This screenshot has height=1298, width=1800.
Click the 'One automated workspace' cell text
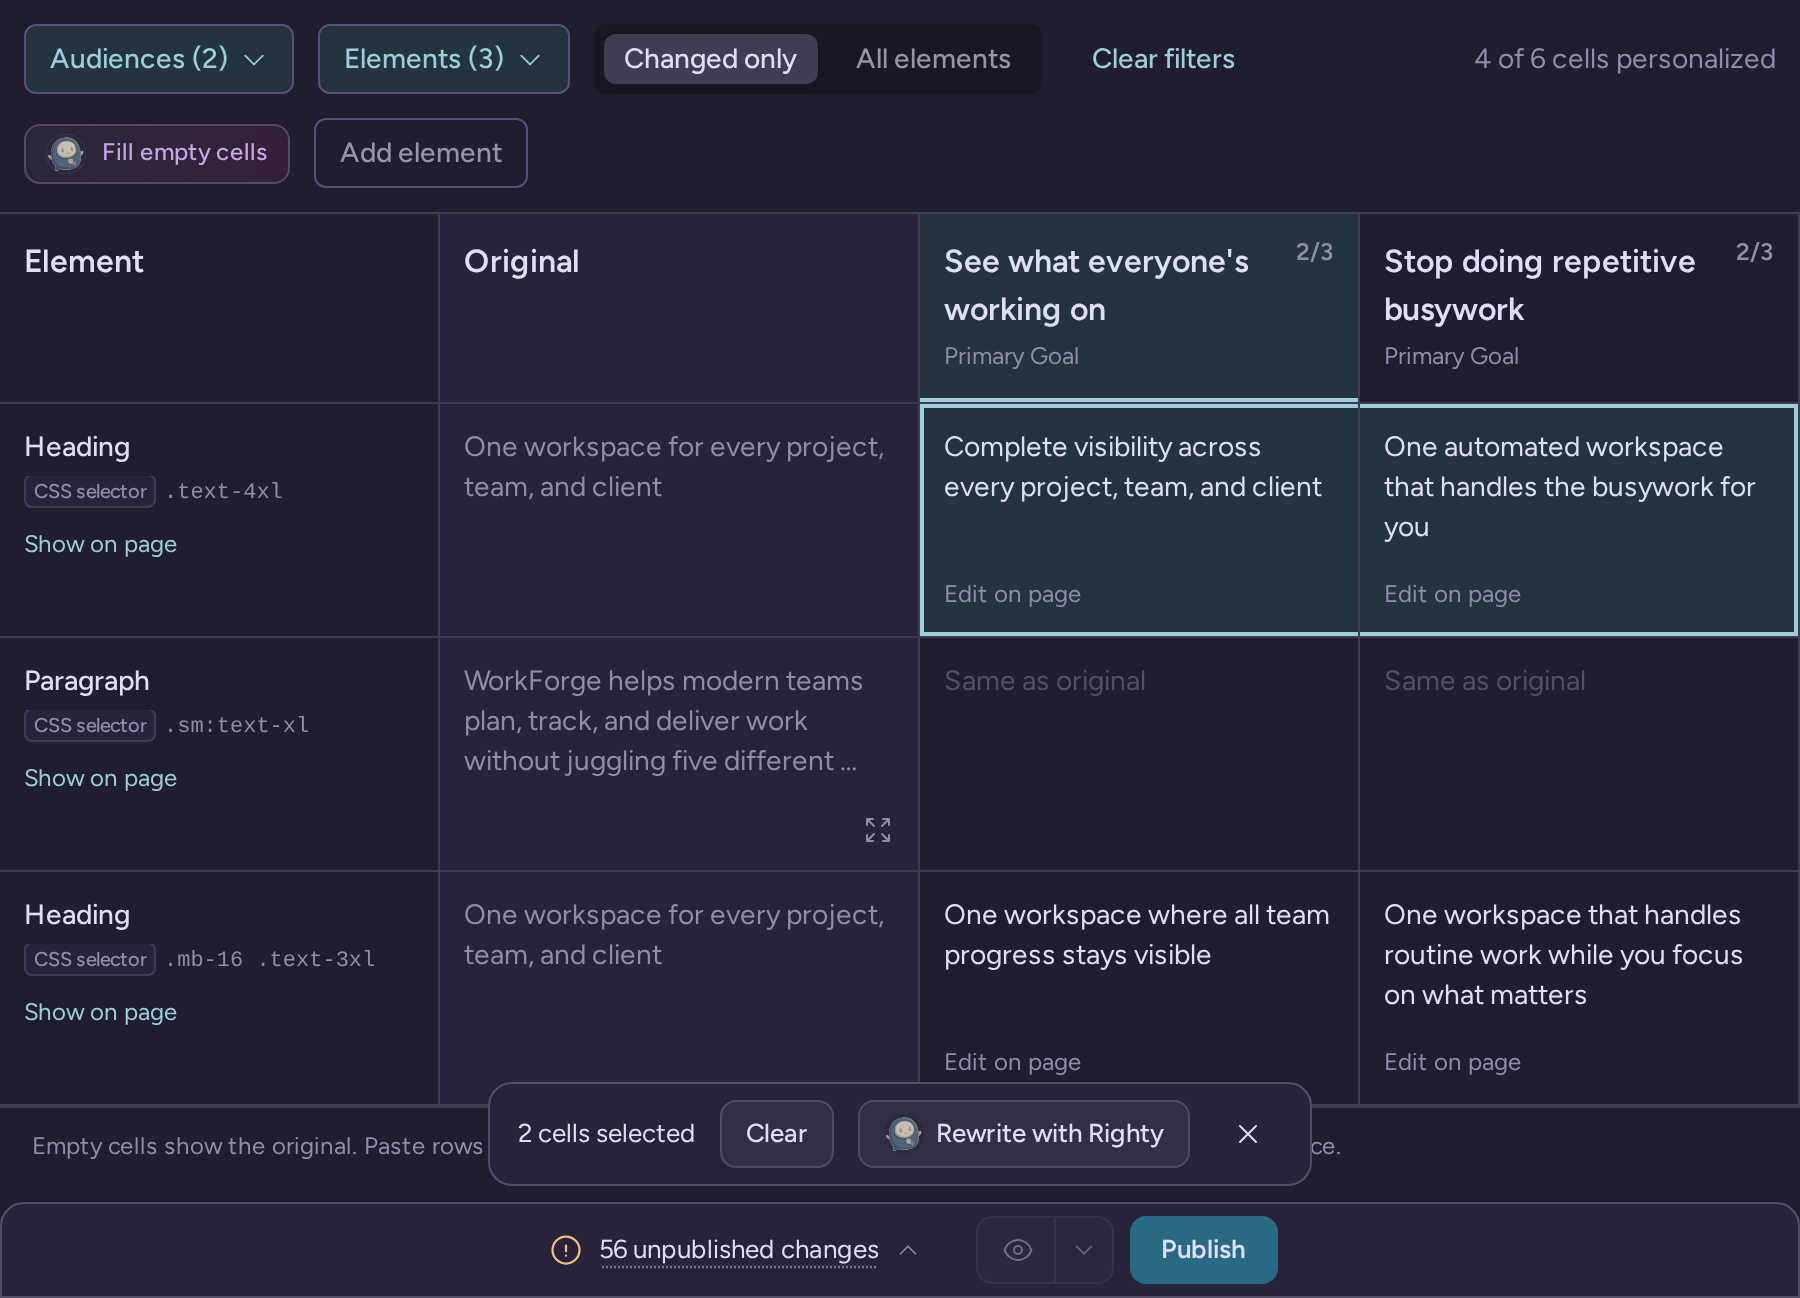pos(1569,487)
